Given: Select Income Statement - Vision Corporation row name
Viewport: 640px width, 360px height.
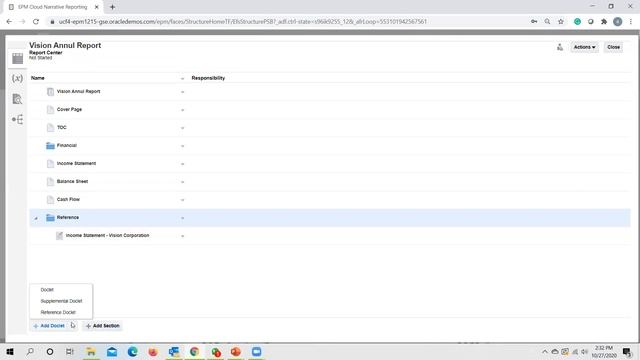Looking at the screenshot, I should 107,236.
